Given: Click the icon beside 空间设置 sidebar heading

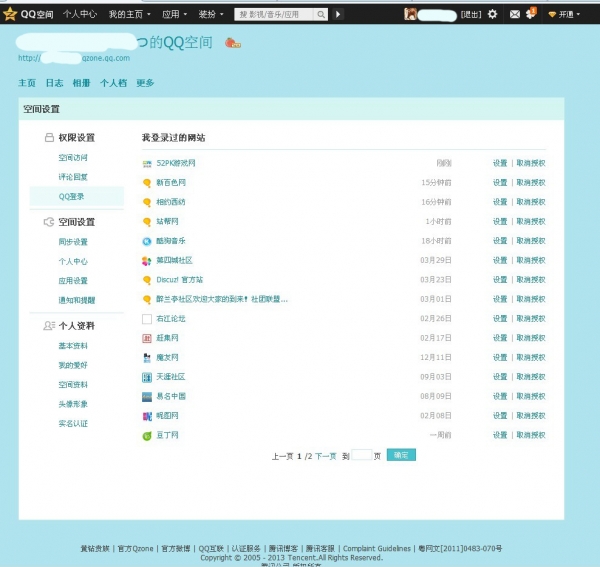Looking at the screenshot, I should coord(49,222).
